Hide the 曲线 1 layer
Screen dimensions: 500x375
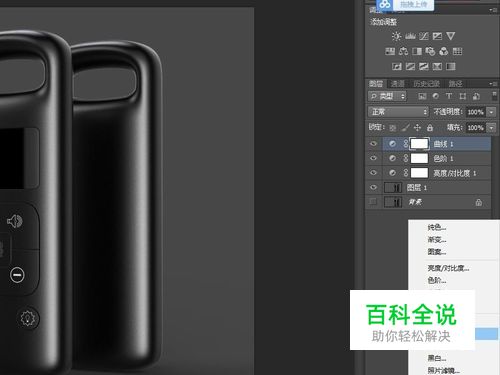[x=373, y=144]
